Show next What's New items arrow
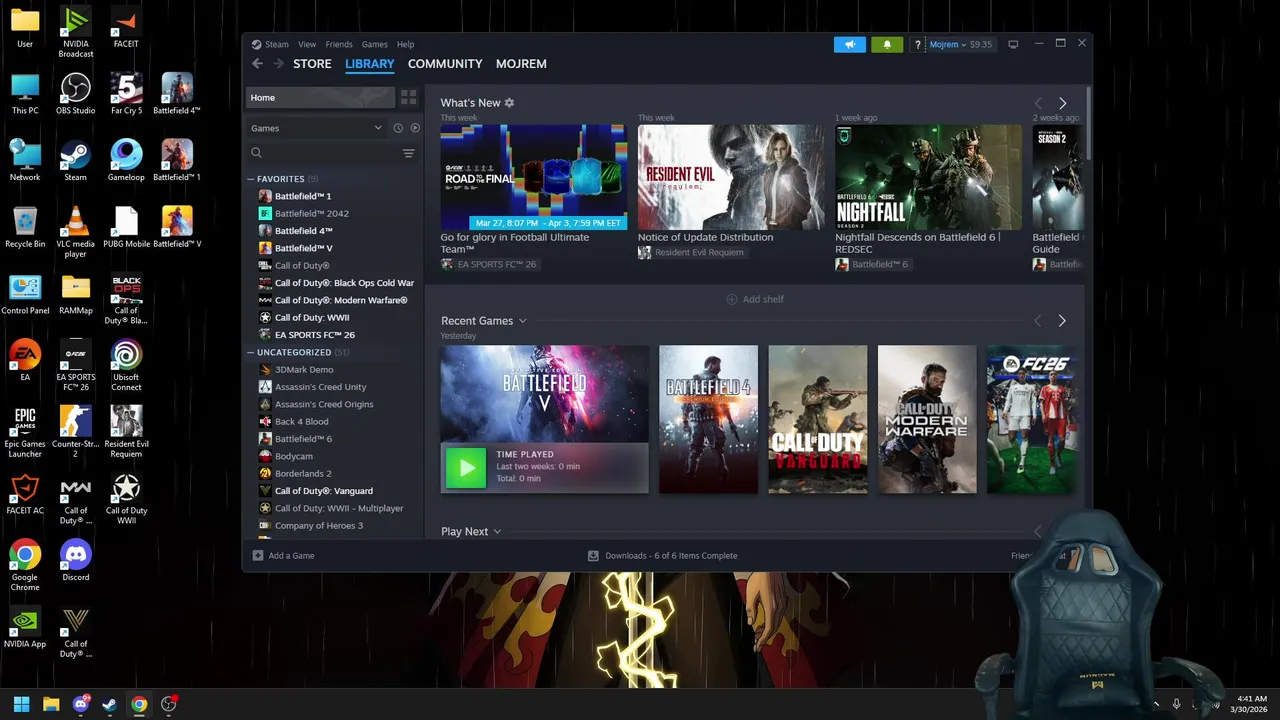This screenshot has width=1280, height=720. point(1062,103)
